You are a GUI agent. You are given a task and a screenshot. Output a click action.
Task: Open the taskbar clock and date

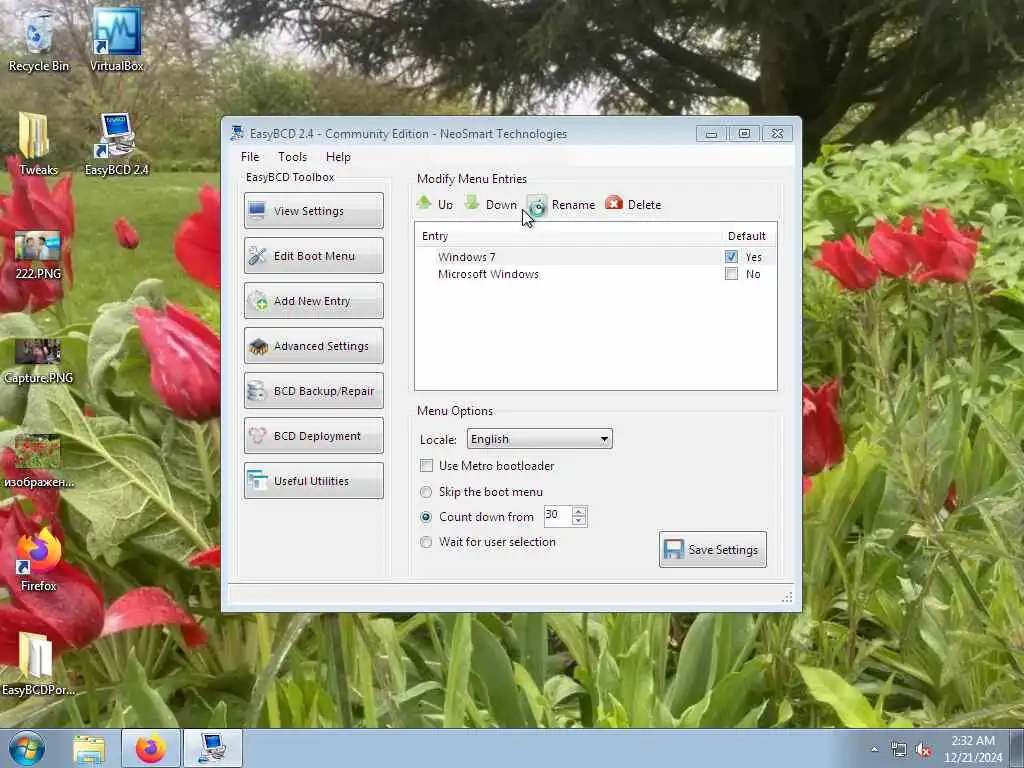973,749
